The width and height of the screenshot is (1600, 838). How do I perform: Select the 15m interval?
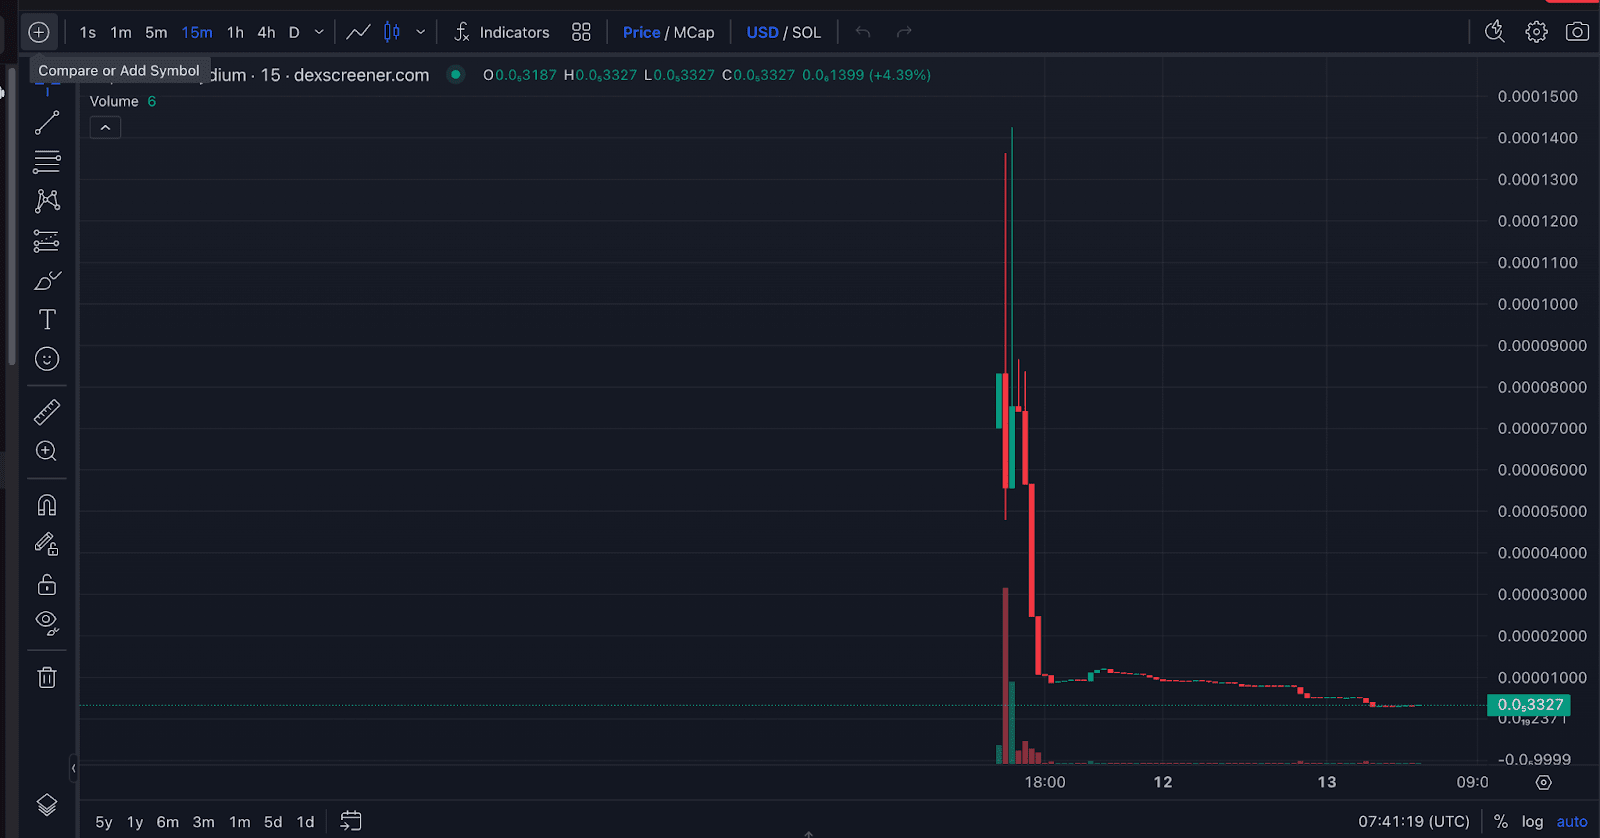click(197, 32)
